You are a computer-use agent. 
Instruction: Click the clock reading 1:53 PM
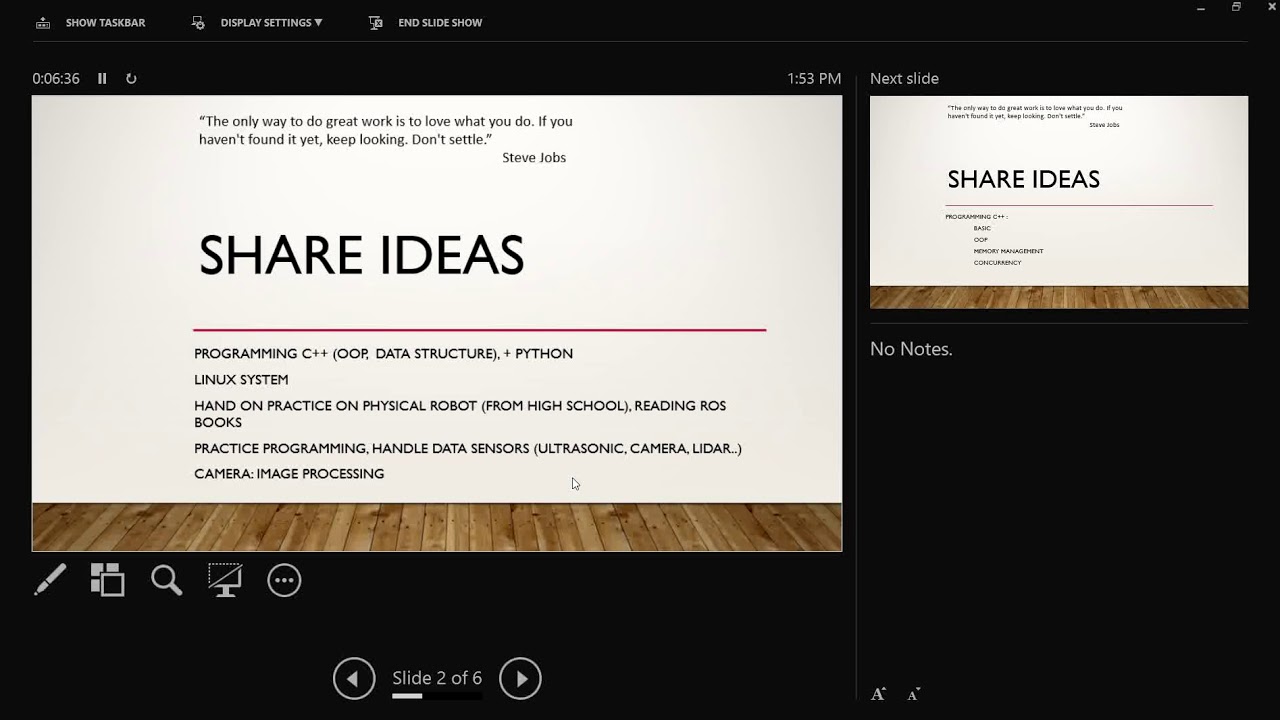[x=814, y=78]
